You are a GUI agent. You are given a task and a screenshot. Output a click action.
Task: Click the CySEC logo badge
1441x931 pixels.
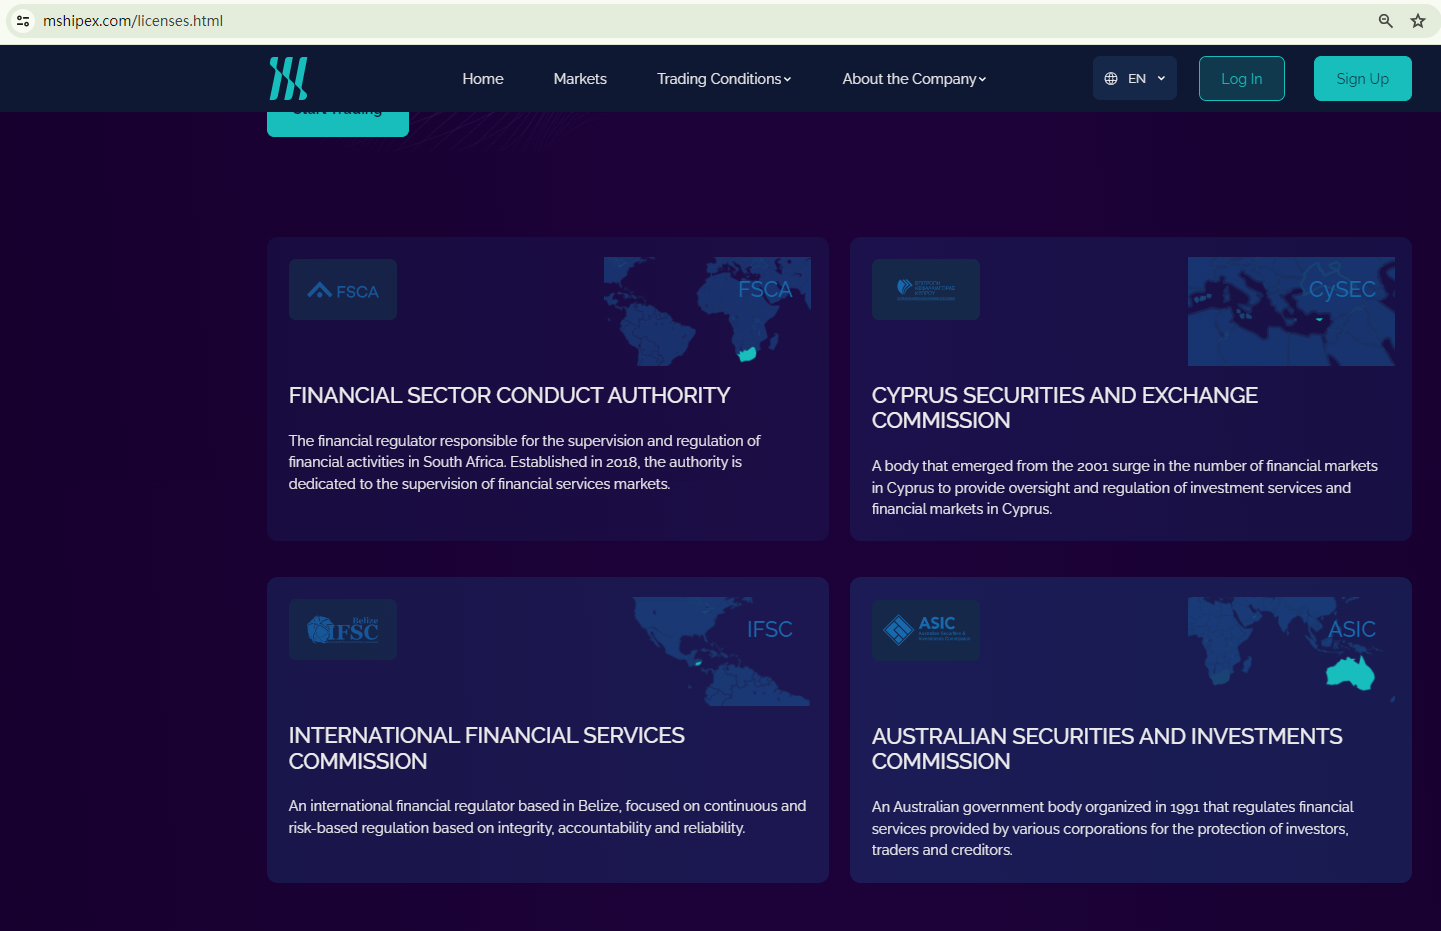[x=926, y=290]
